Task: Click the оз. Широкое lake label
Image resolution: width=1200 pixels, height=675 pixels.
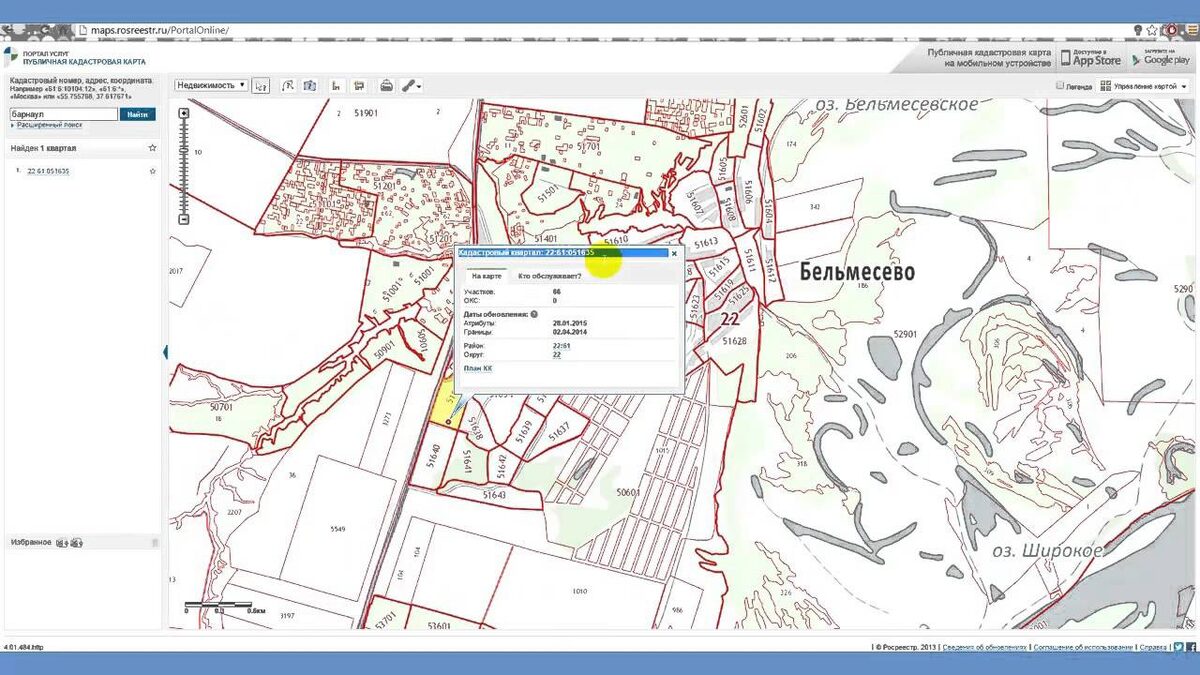Action: [x=1048, y=551]
